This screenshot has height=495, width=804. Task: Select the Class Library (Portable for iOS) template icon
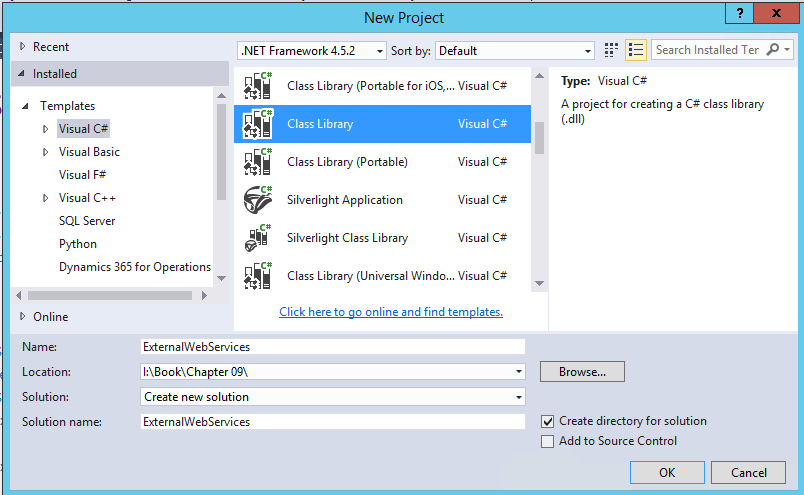click(258, 86)
